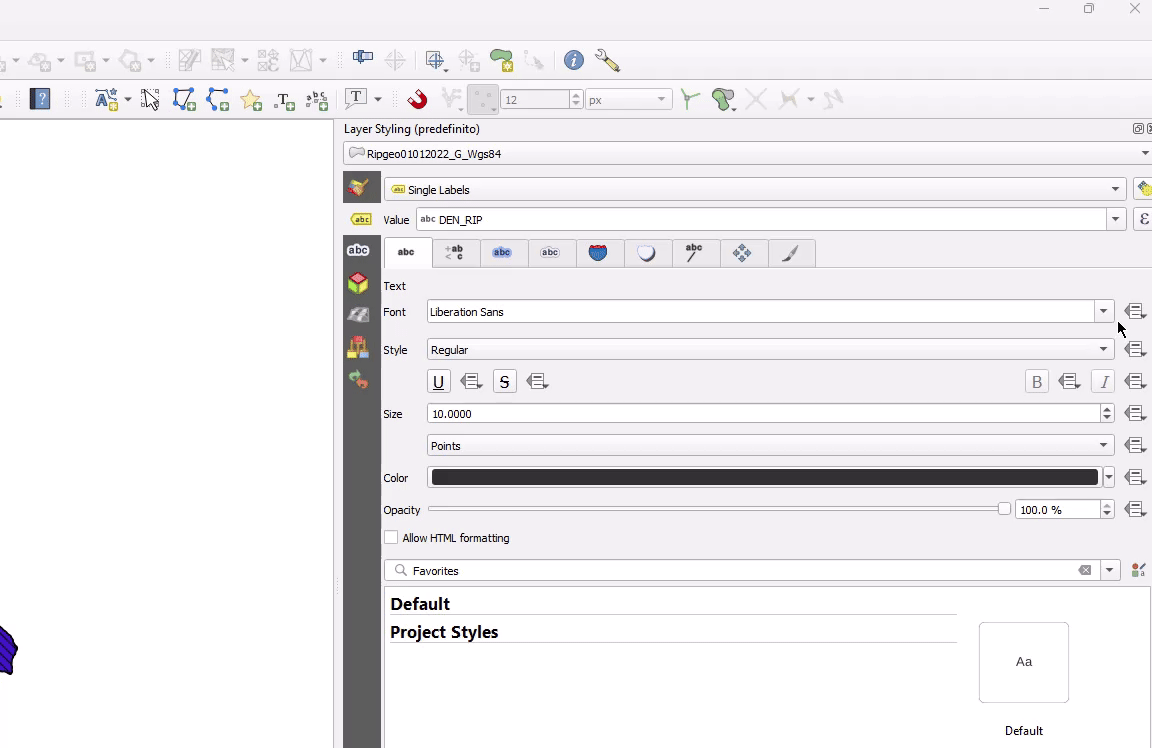Image resolution: width=1152 pixels, height=748 pixels.
Task: Click the Identify Features info icon
Action: [x=574, y=61]
